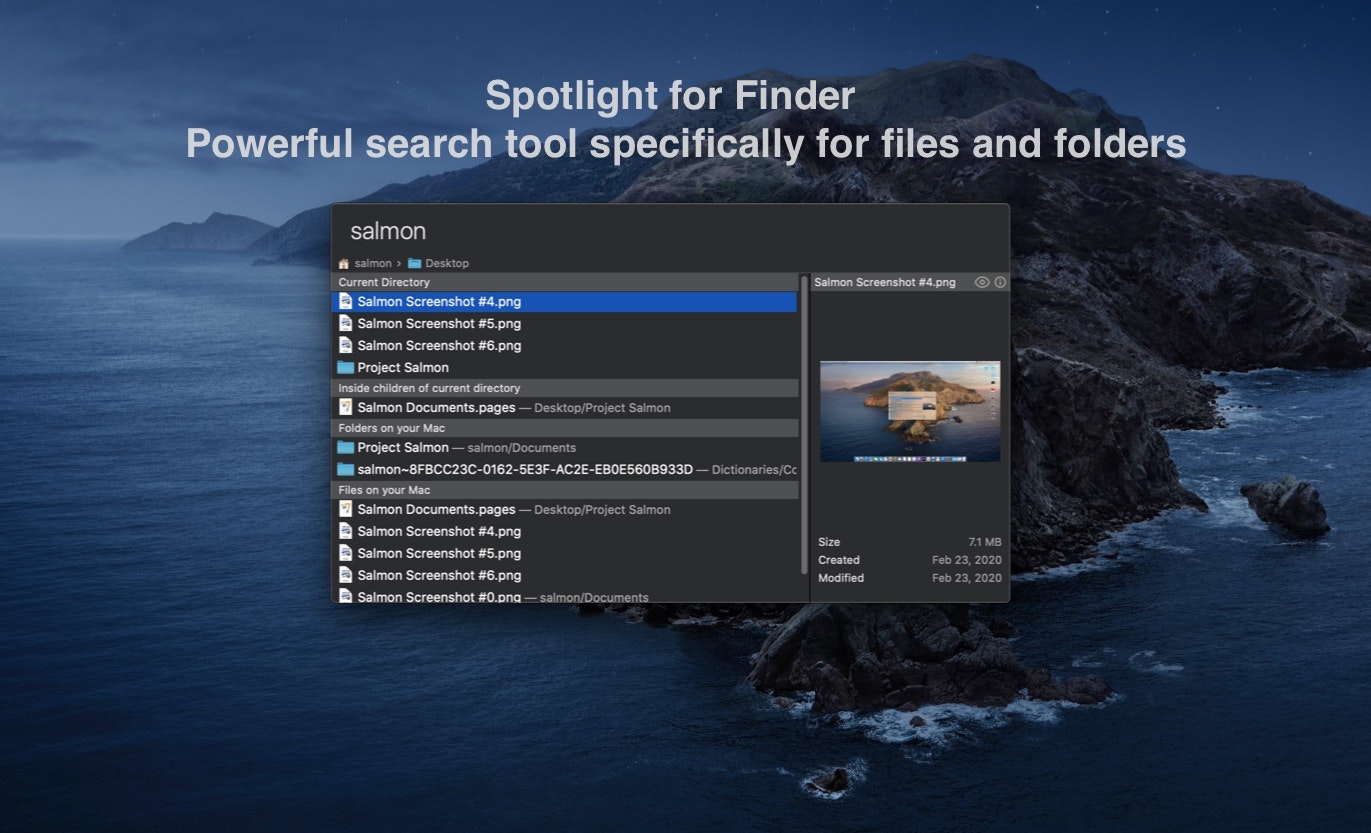
Task: Click the Folders on your Mac header
Action: [x=564, y=428]
